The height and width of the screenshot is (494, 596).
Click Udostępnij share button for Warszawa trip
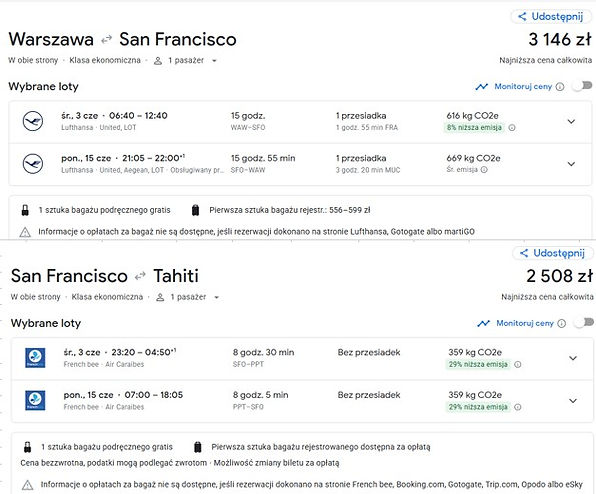(550, 16)
